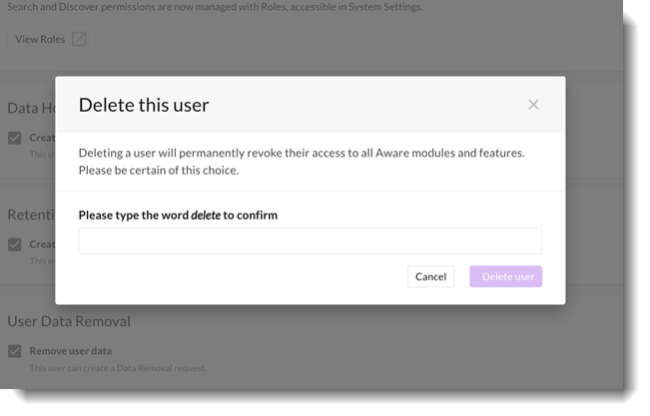
Task: Click the partially hidden Data Holds heading
Action: 30,107
